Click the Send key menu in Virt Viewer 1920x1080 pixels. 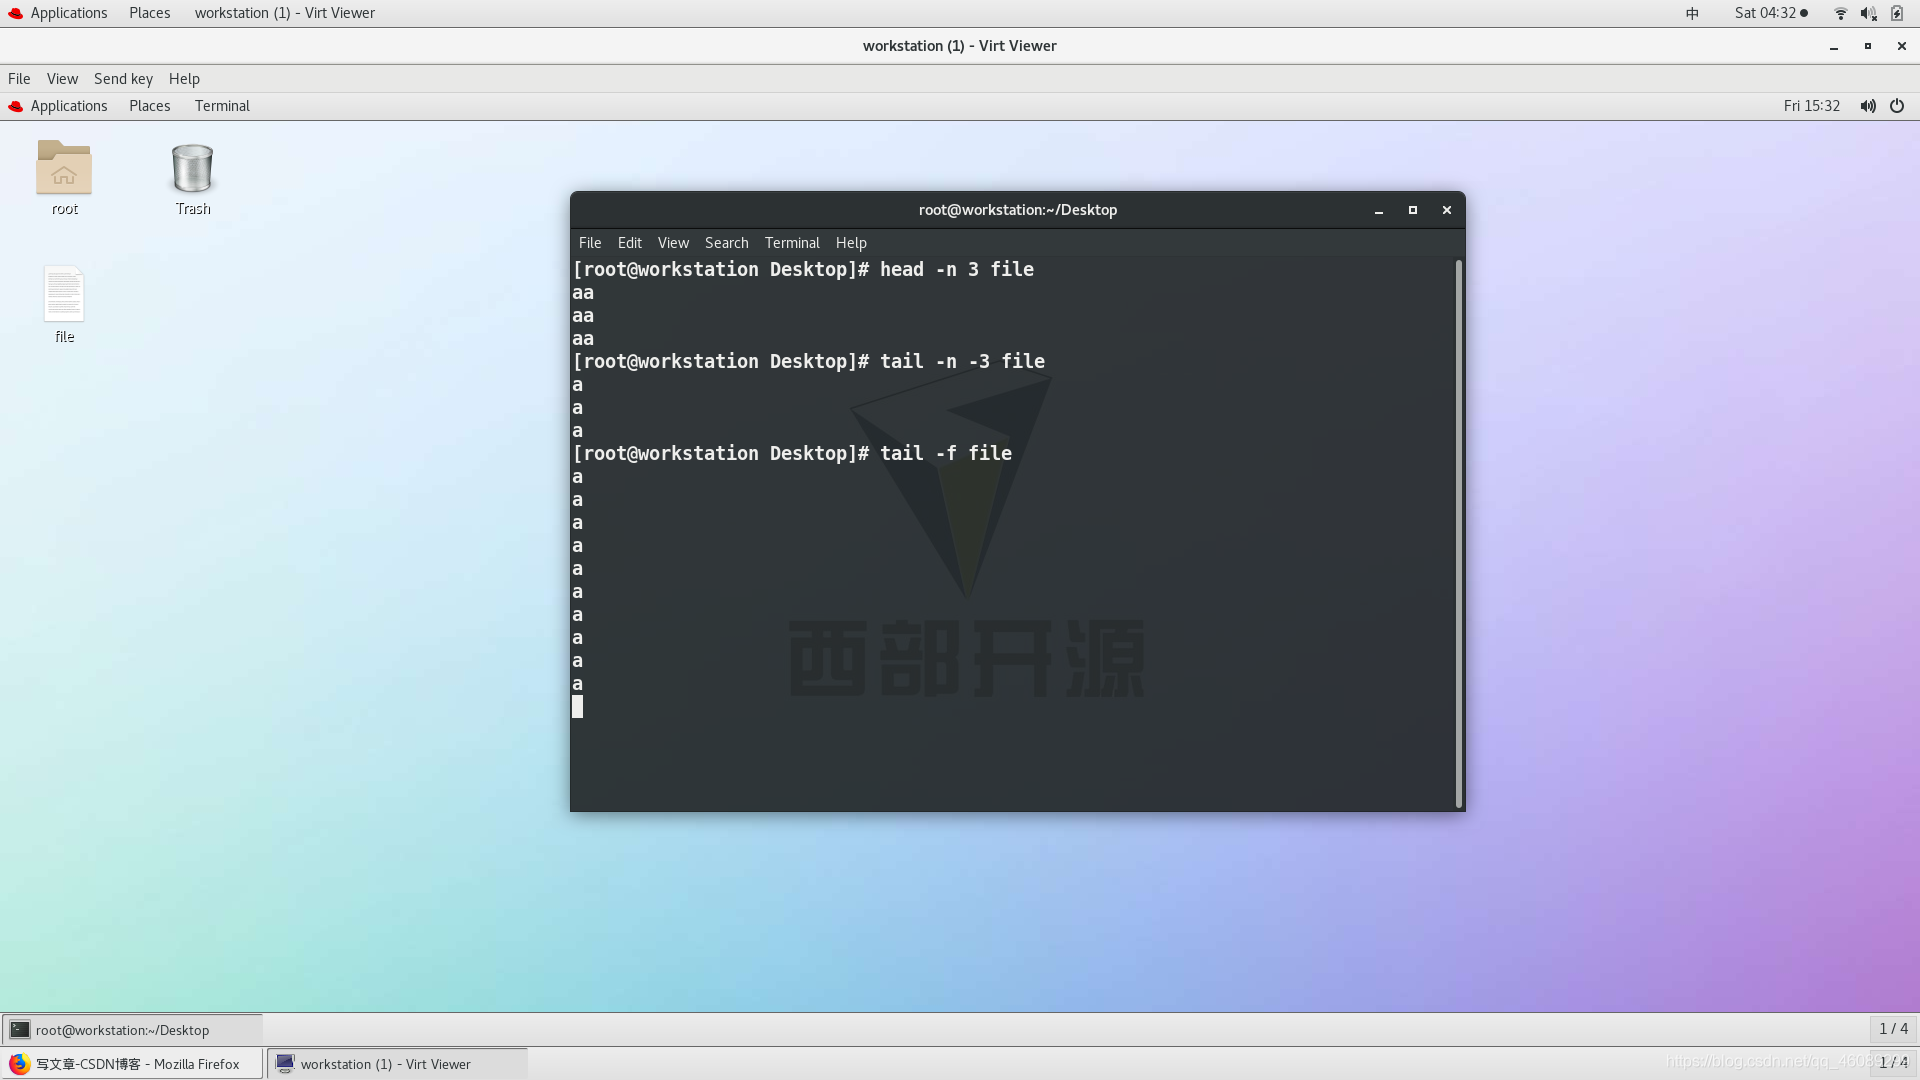[x=123, y=78]
